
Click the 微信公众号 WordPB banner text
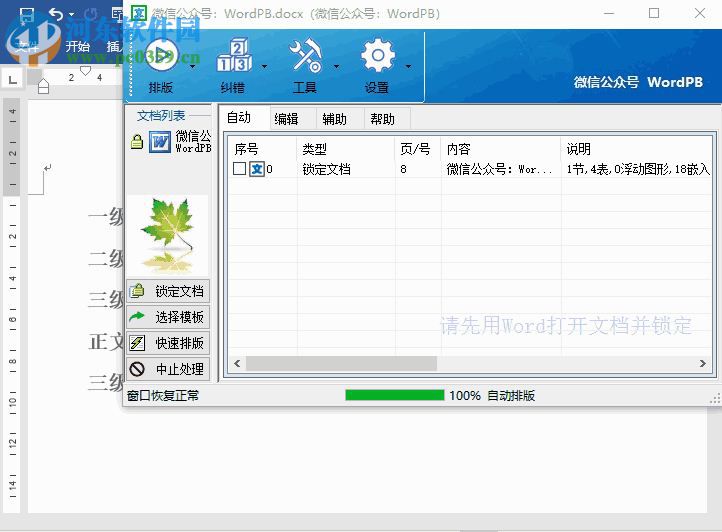[638, 82]
